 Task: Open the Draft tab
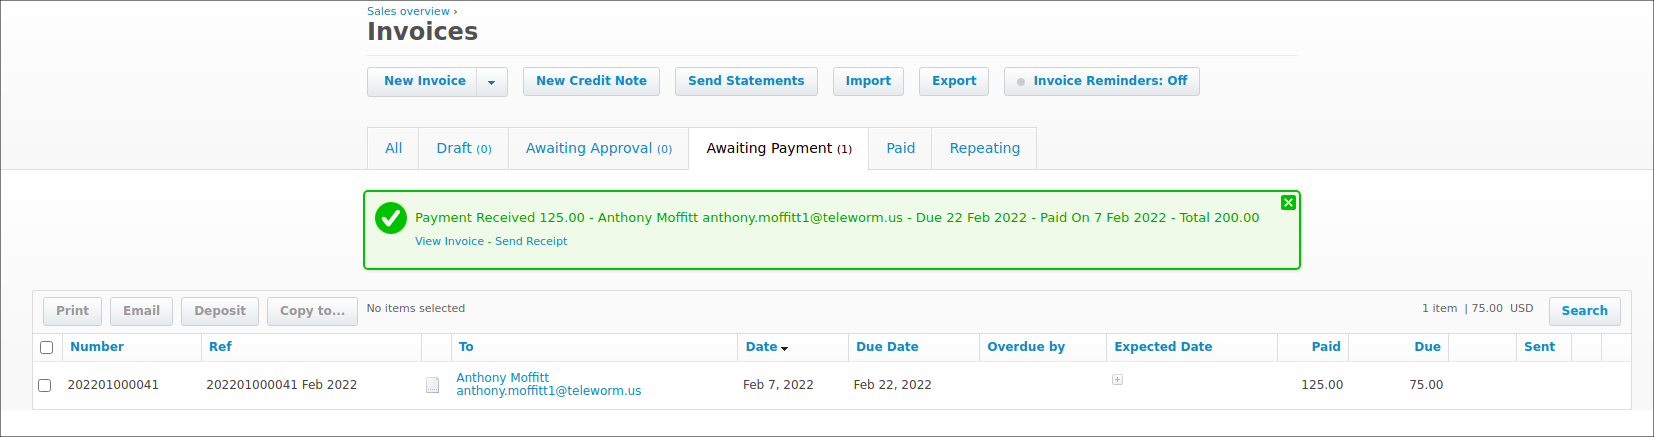pos(463,148)
